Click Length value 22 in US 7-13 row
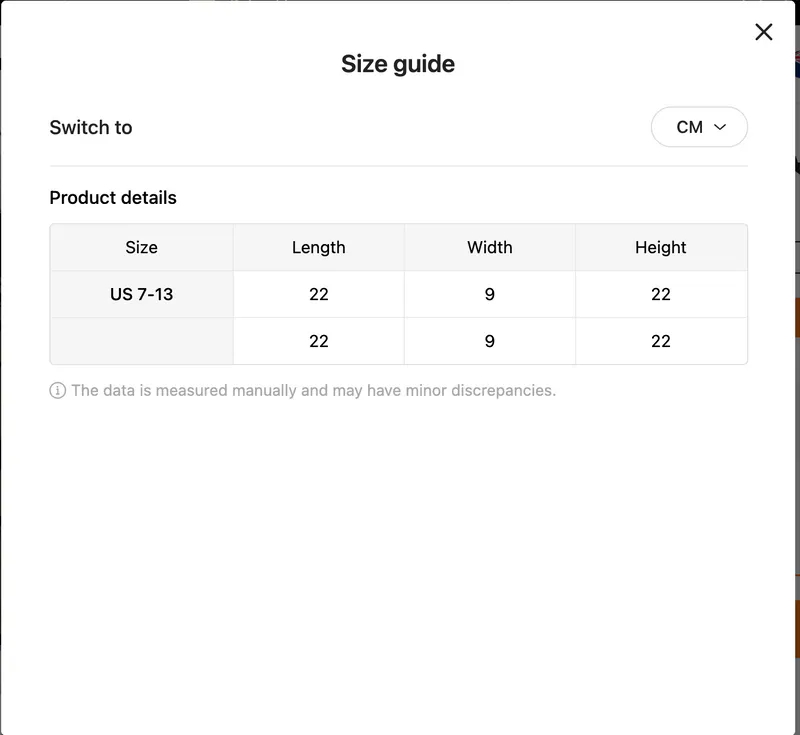800x735 pixels. click(x=318, y=294)
